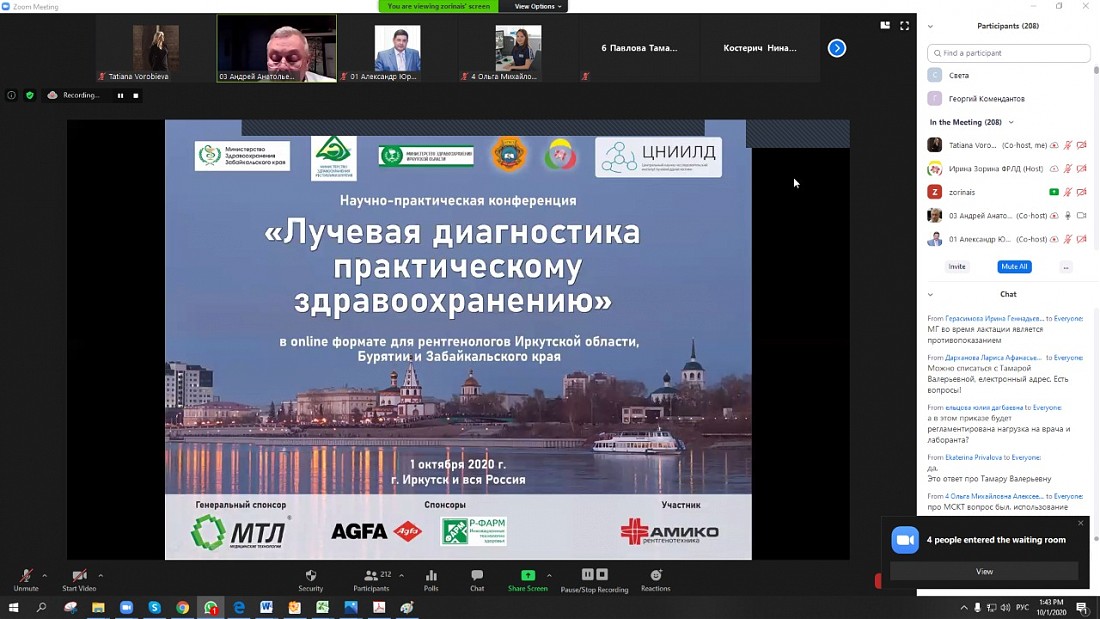The width and height of the screenshot is (1100, 619).
Task: Open the audio options arrow next to Unmute
Action: point(45,575)
